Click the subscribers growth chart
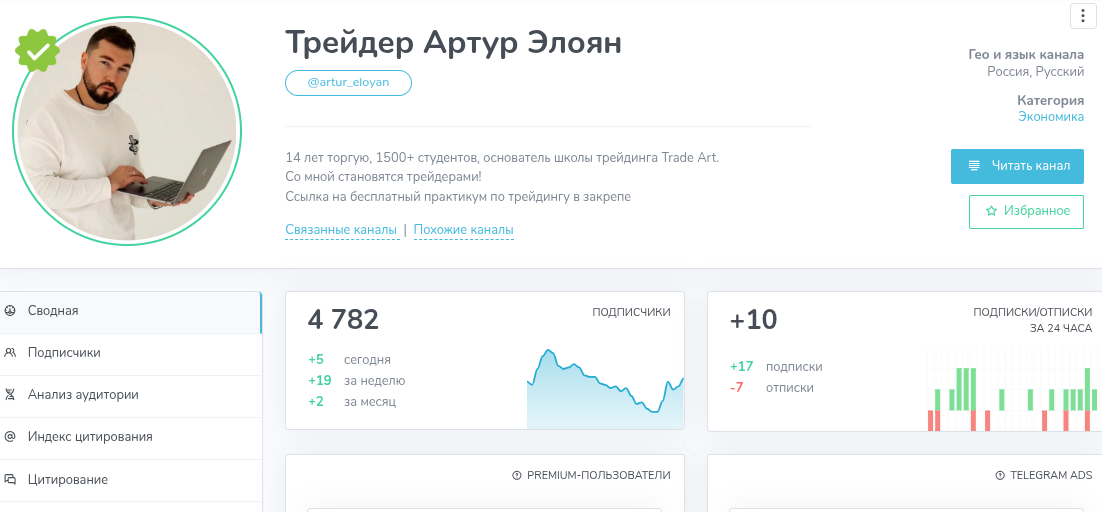1102x512 pixels. coord(605,390)
